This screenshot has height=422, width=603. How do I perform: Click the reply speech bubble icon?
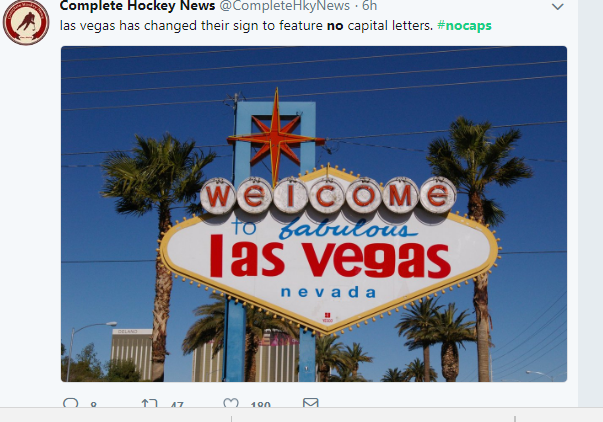[70, 403]
